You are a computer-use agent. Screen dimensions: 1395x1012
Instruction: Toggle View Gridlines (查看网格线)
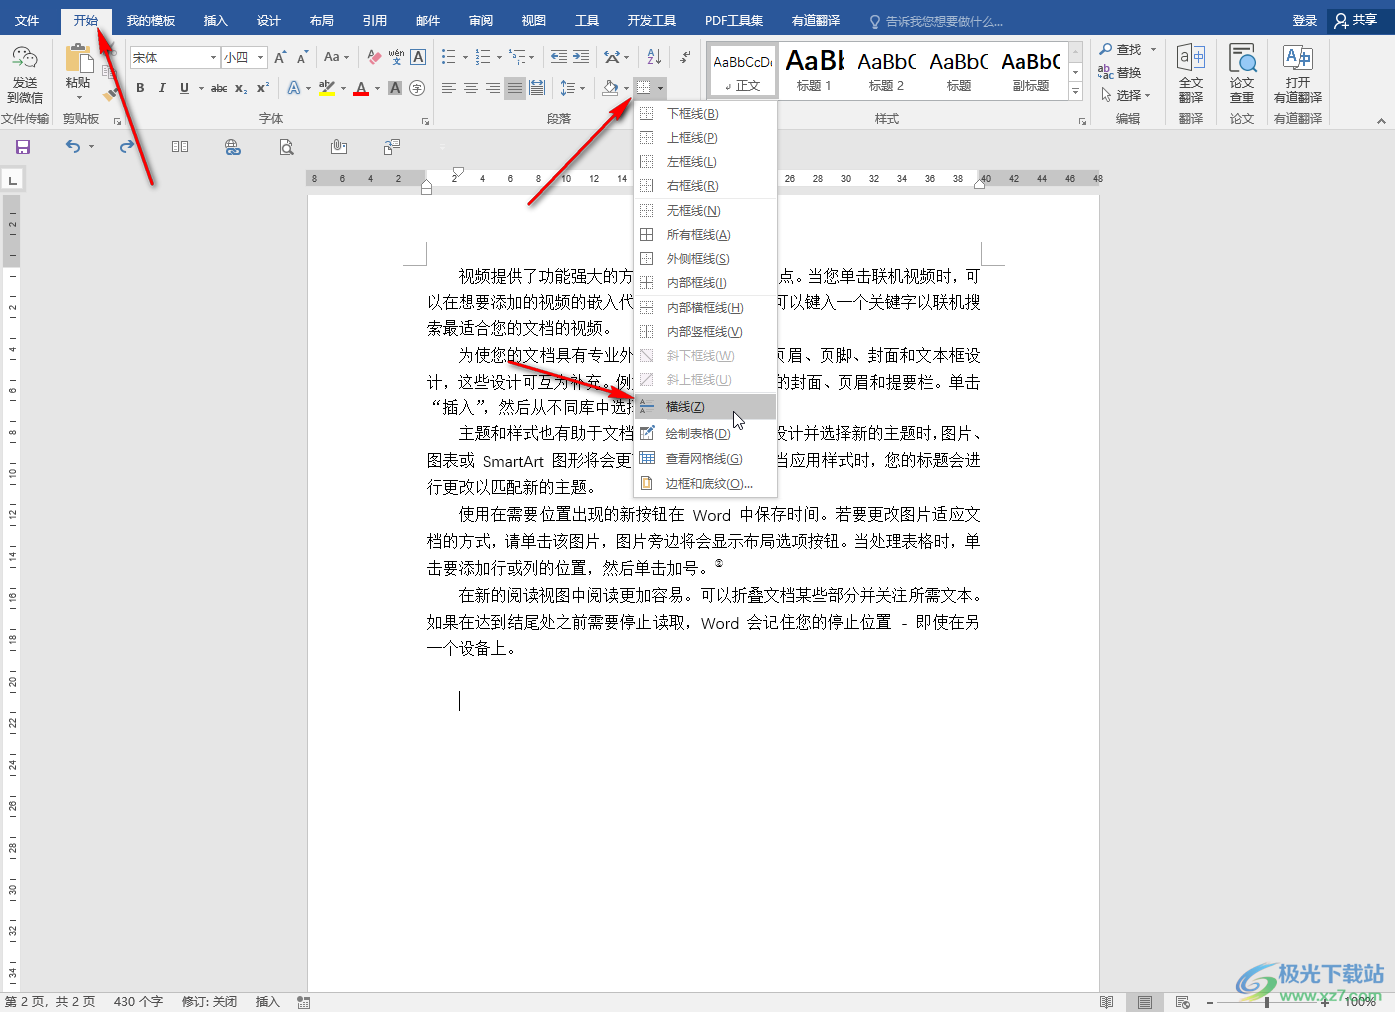pyautogui.click(x=705, y=458)
